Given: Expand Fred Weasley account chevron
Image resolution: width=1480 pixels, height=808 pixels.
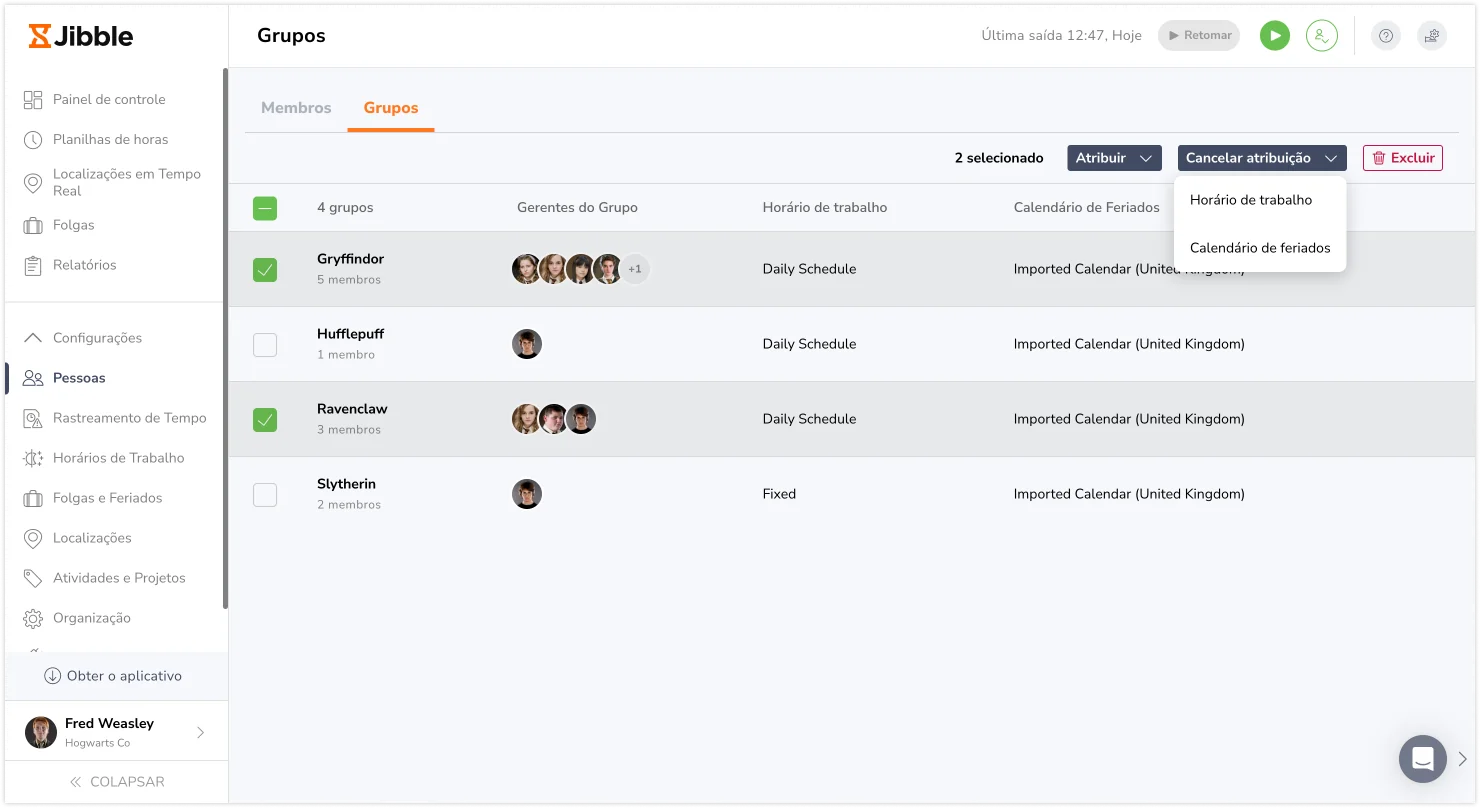Looking at the screenshot, I should (200, 732).
